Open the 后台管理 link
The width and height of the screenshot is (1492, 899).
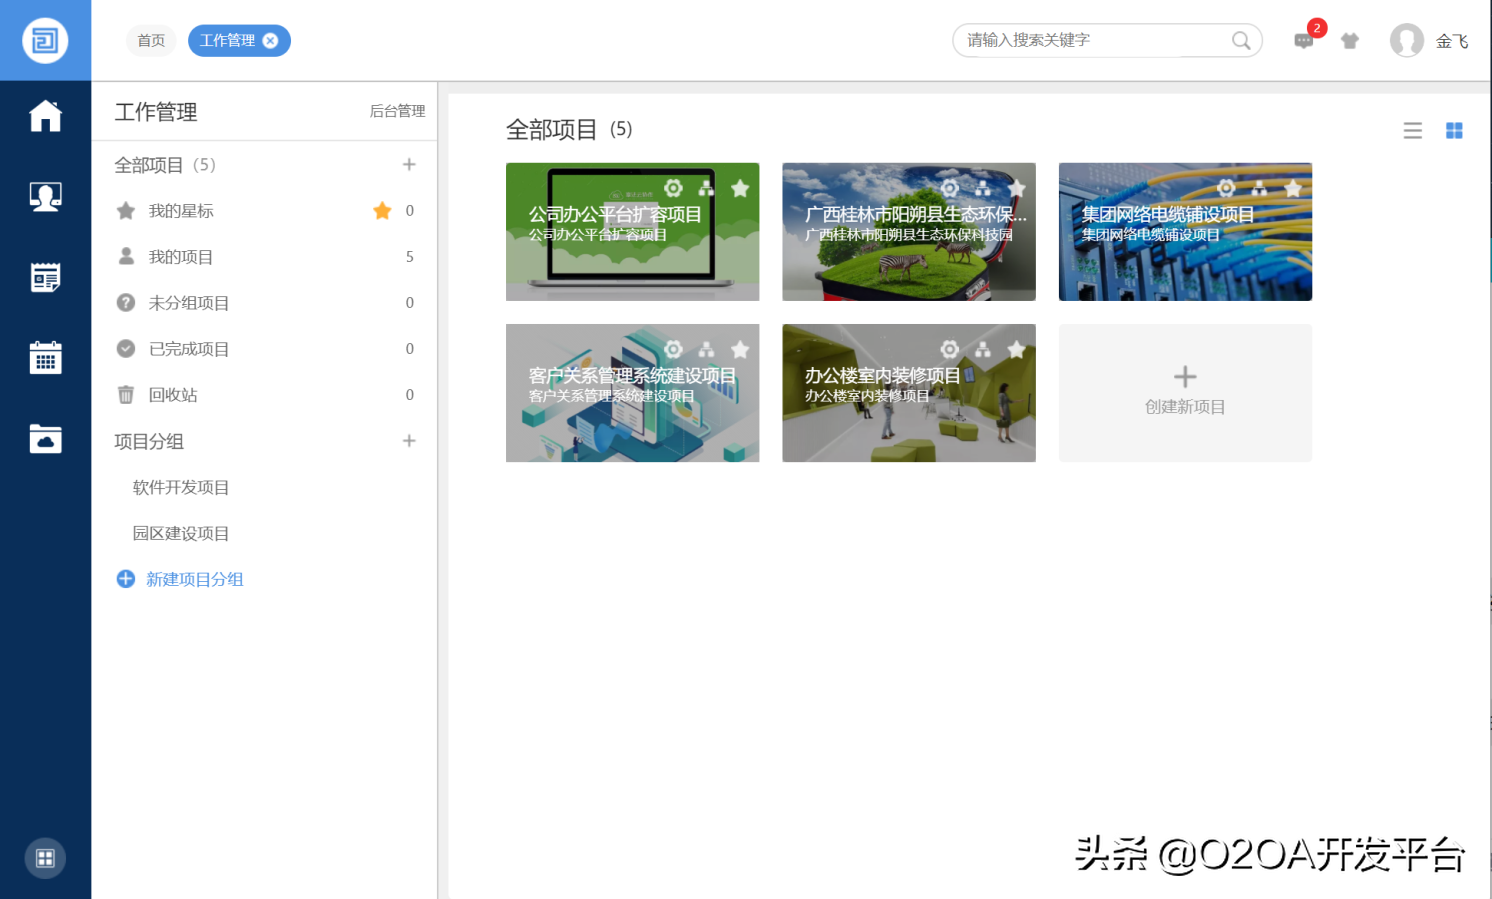396,112
